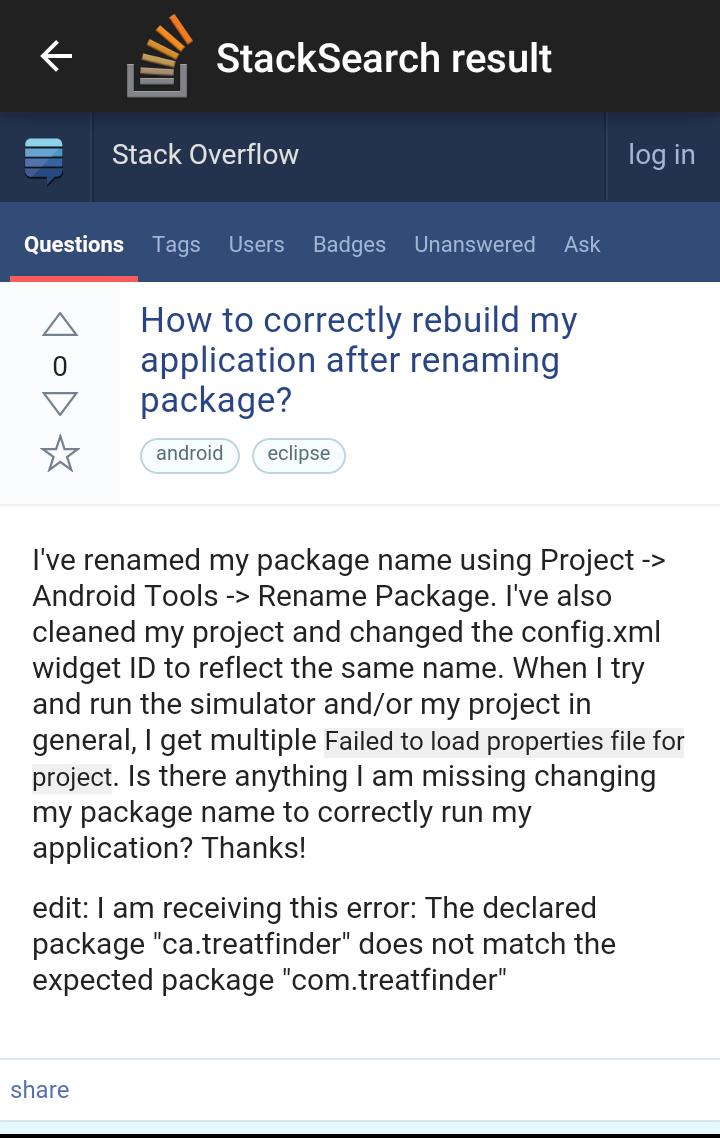Tap the share link below the question
The height and width of the screenshot is (1138, 720).
(x=40, y=1090)
